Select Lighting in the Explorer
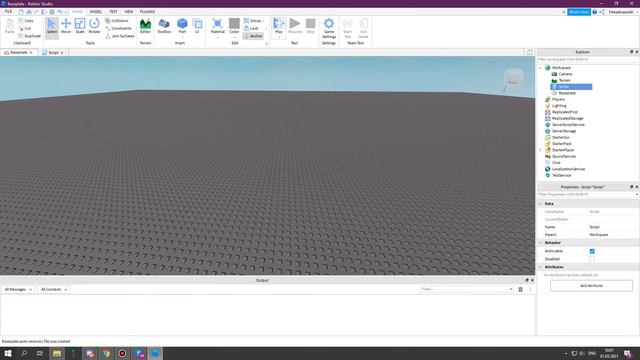 [x=559, y=106]
